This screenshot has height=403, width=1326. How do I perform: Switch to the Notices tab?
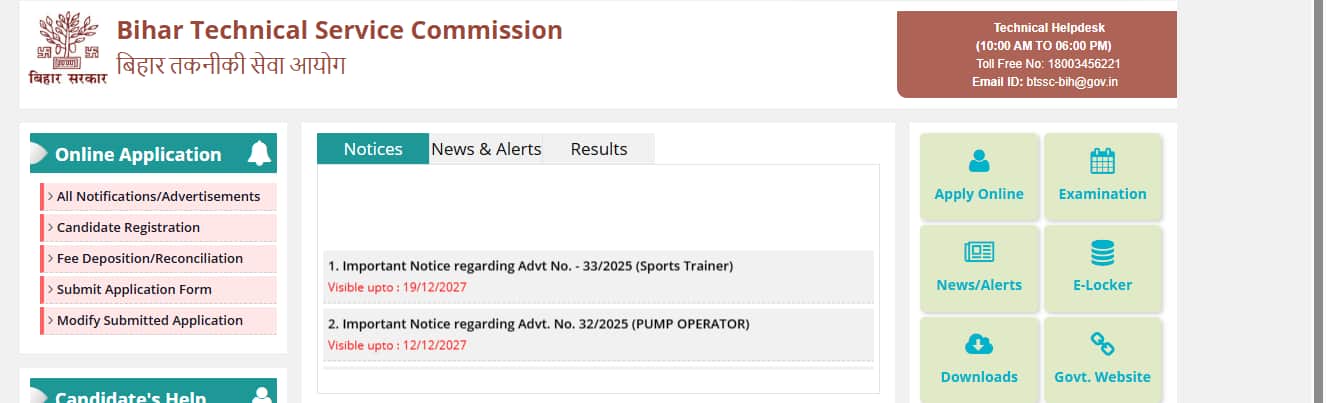click(373, 149)
